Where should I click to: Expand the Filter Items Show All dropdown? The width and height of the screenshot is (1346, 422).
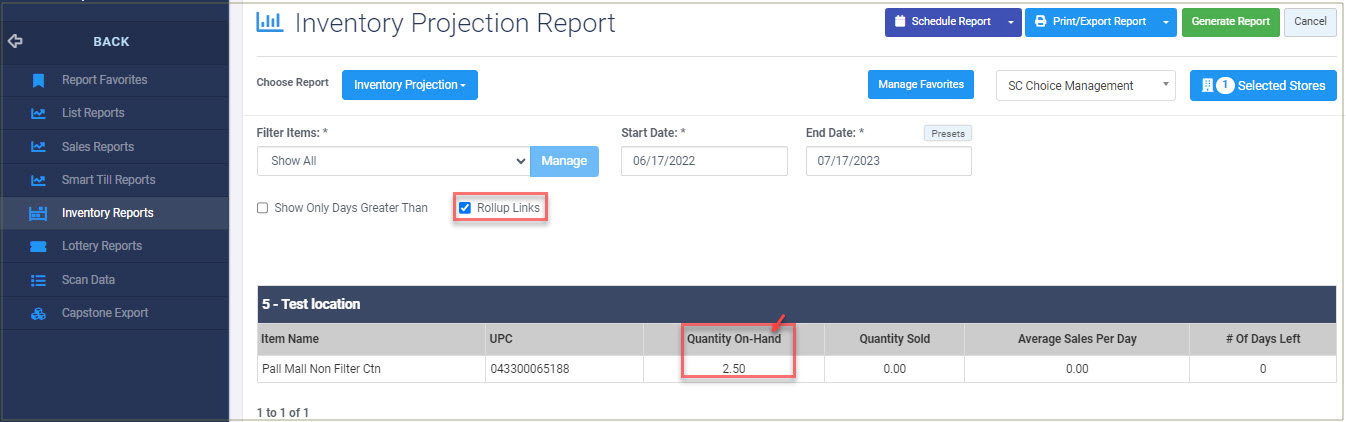click(x=393, y=161)
